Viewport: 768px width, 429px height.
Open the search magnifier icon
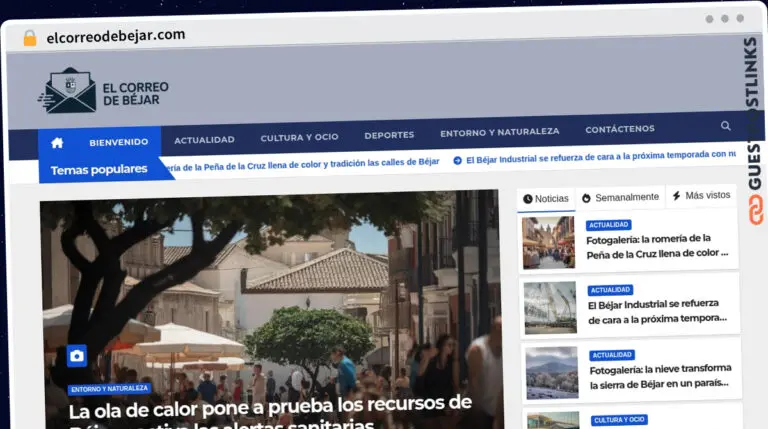tap(725, 126)
